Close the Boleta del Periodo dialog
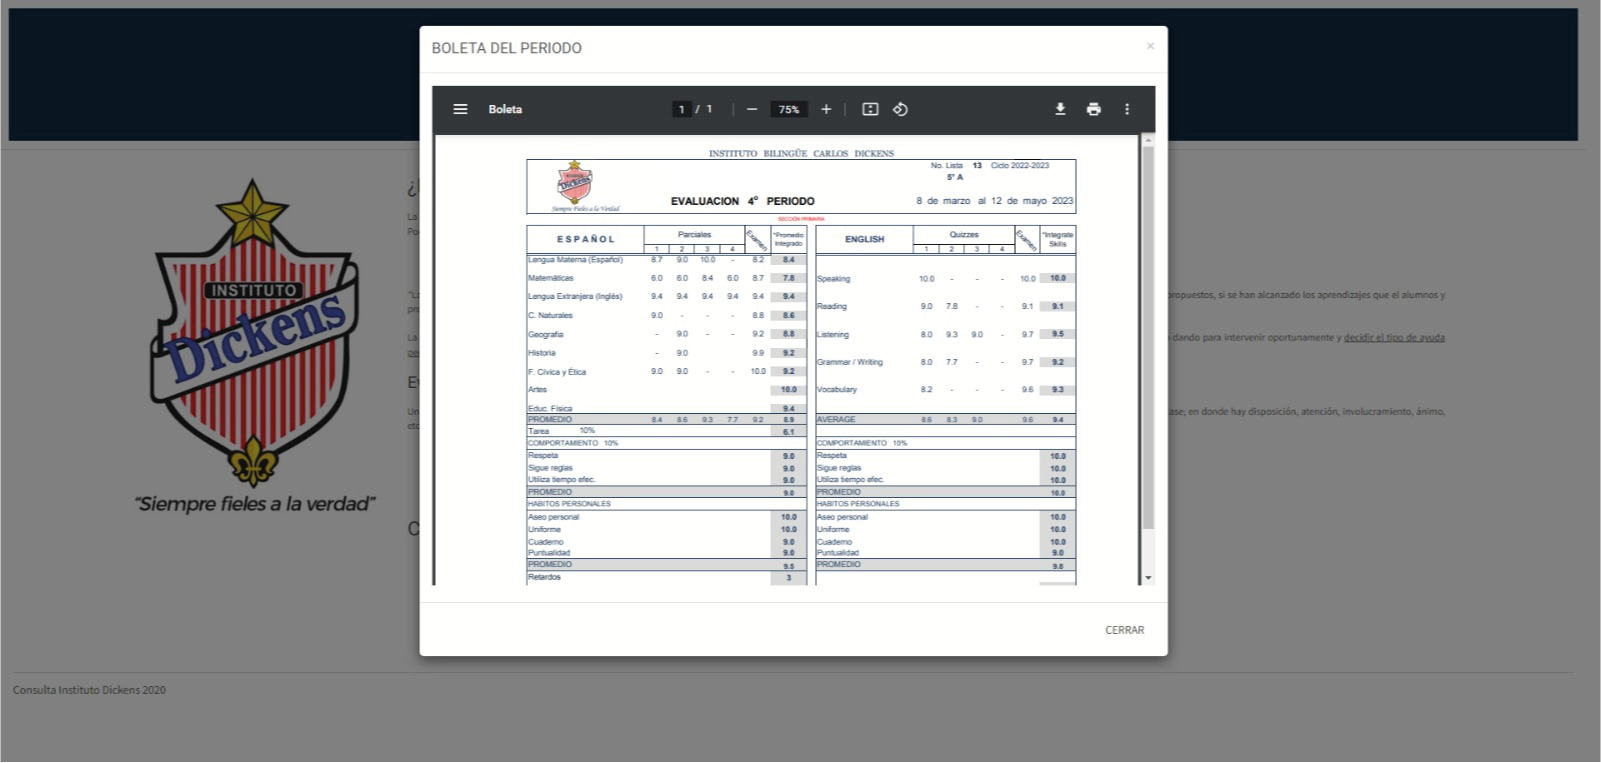Image resolution: width=1601 pixels, height=763 pixels. 1124,630
